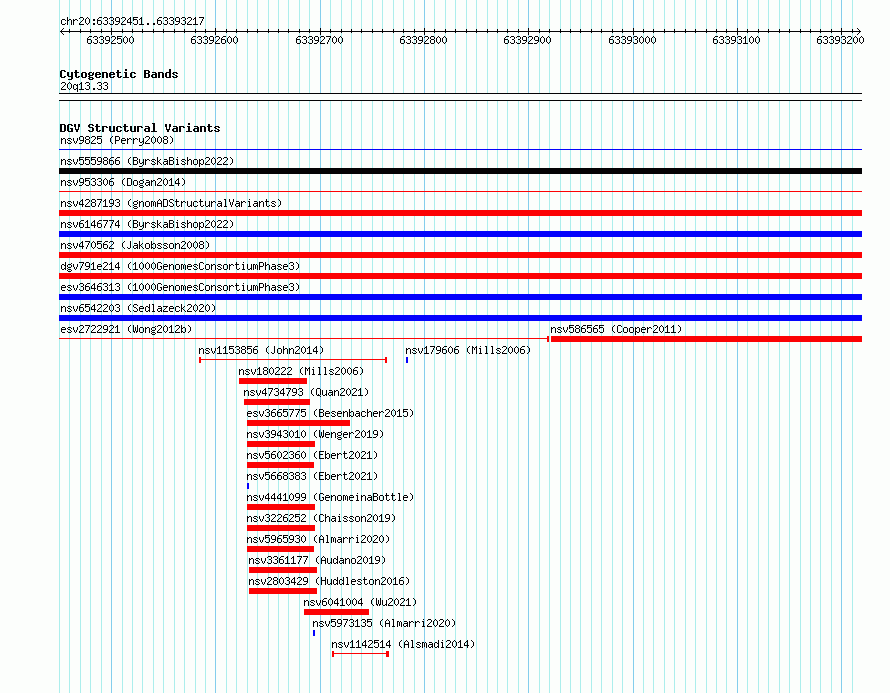Click nsv4287193 (gnomADStructuralVariants) label

tap(171, 203)
